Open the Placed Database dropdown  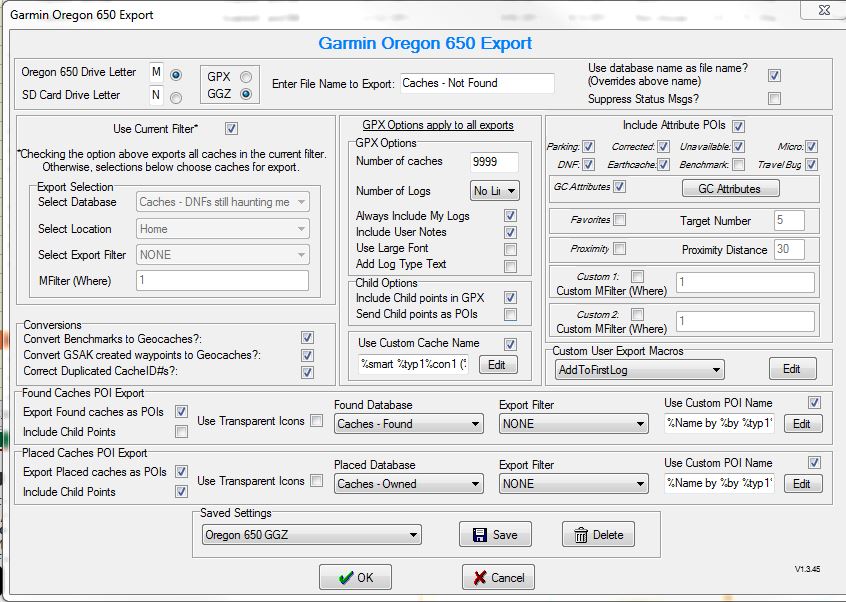[x=408, y=484]
